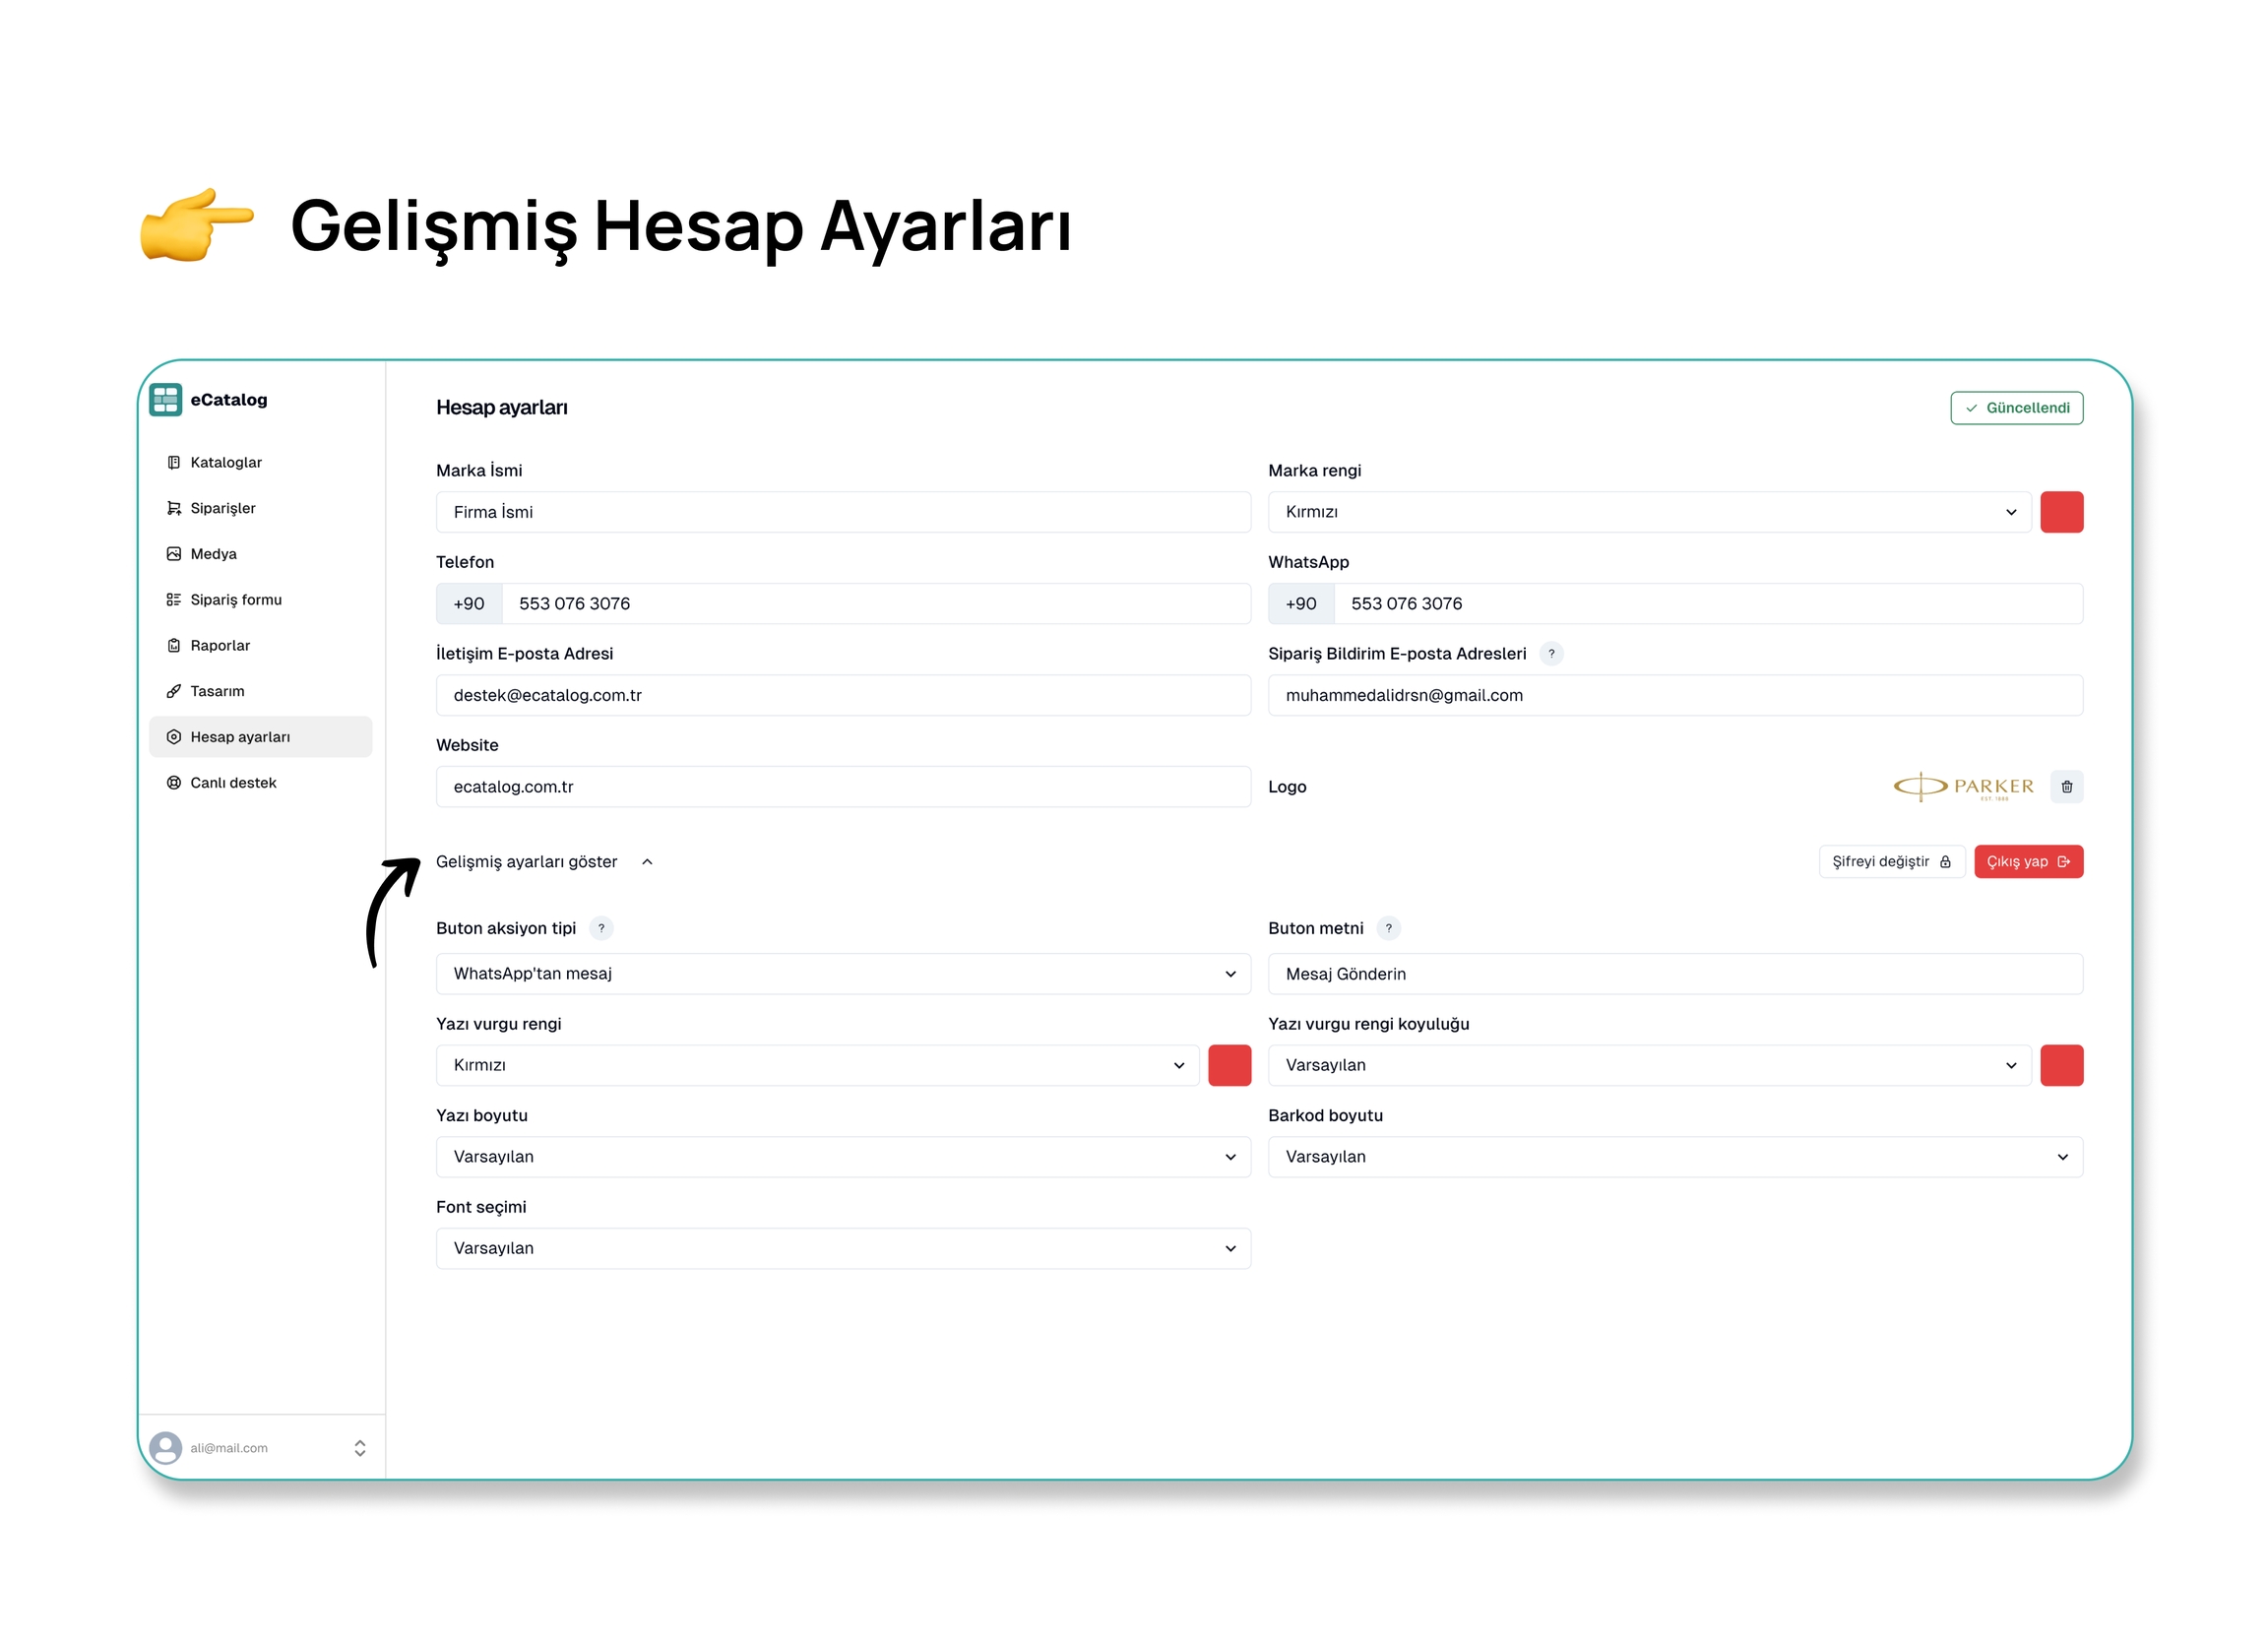The width and height of the screenshot is (2268, 1643).
Task: Open the Buton aksiyon tipi dropdown
Action: pyautogui.click(x=843, y=974)
